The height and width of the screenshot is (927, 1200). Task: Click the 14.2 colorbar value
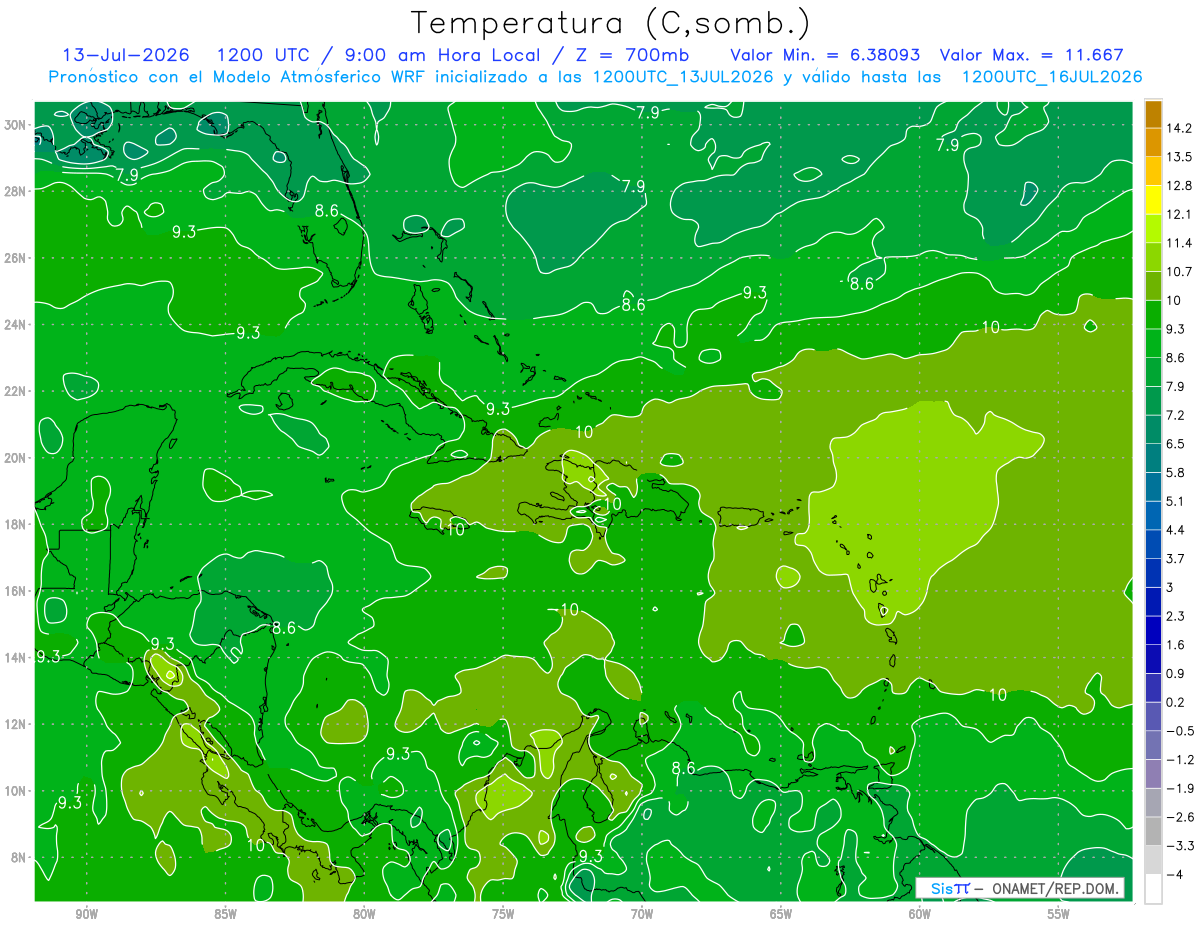[x=1180, y=128]
